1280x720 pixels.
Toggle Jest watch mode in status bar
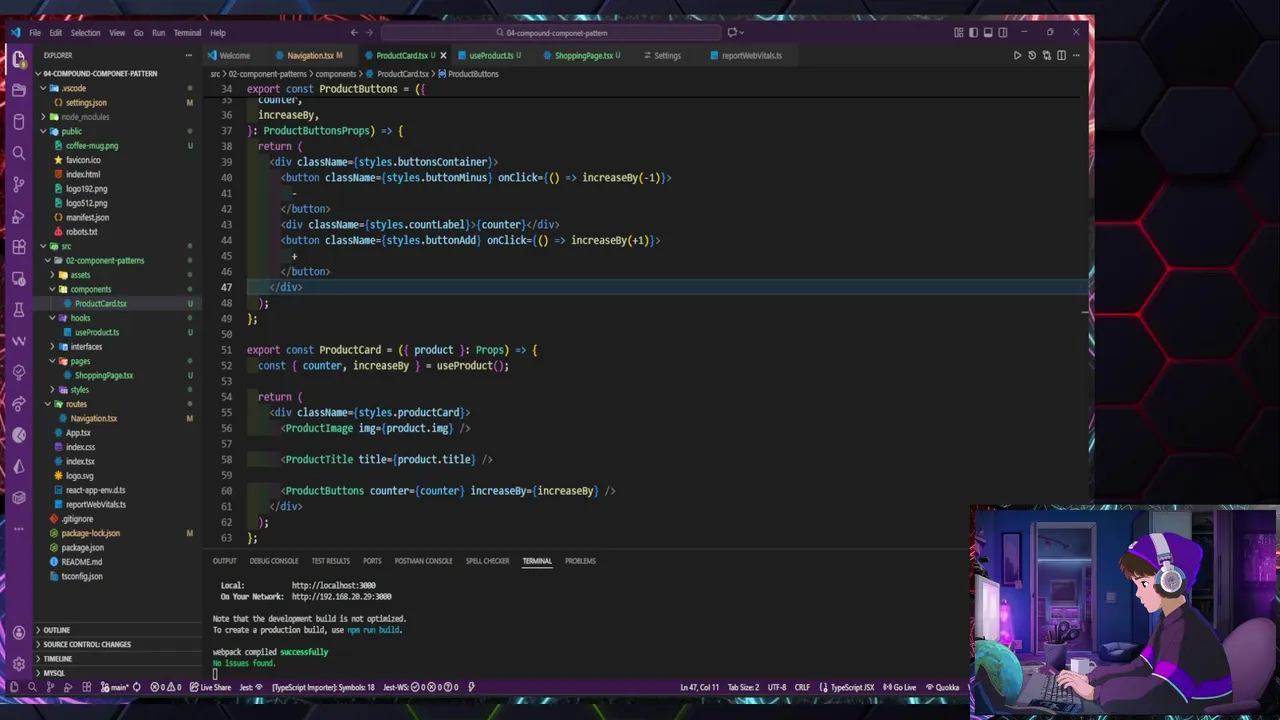pyautogui.click(x=251, y=687)
